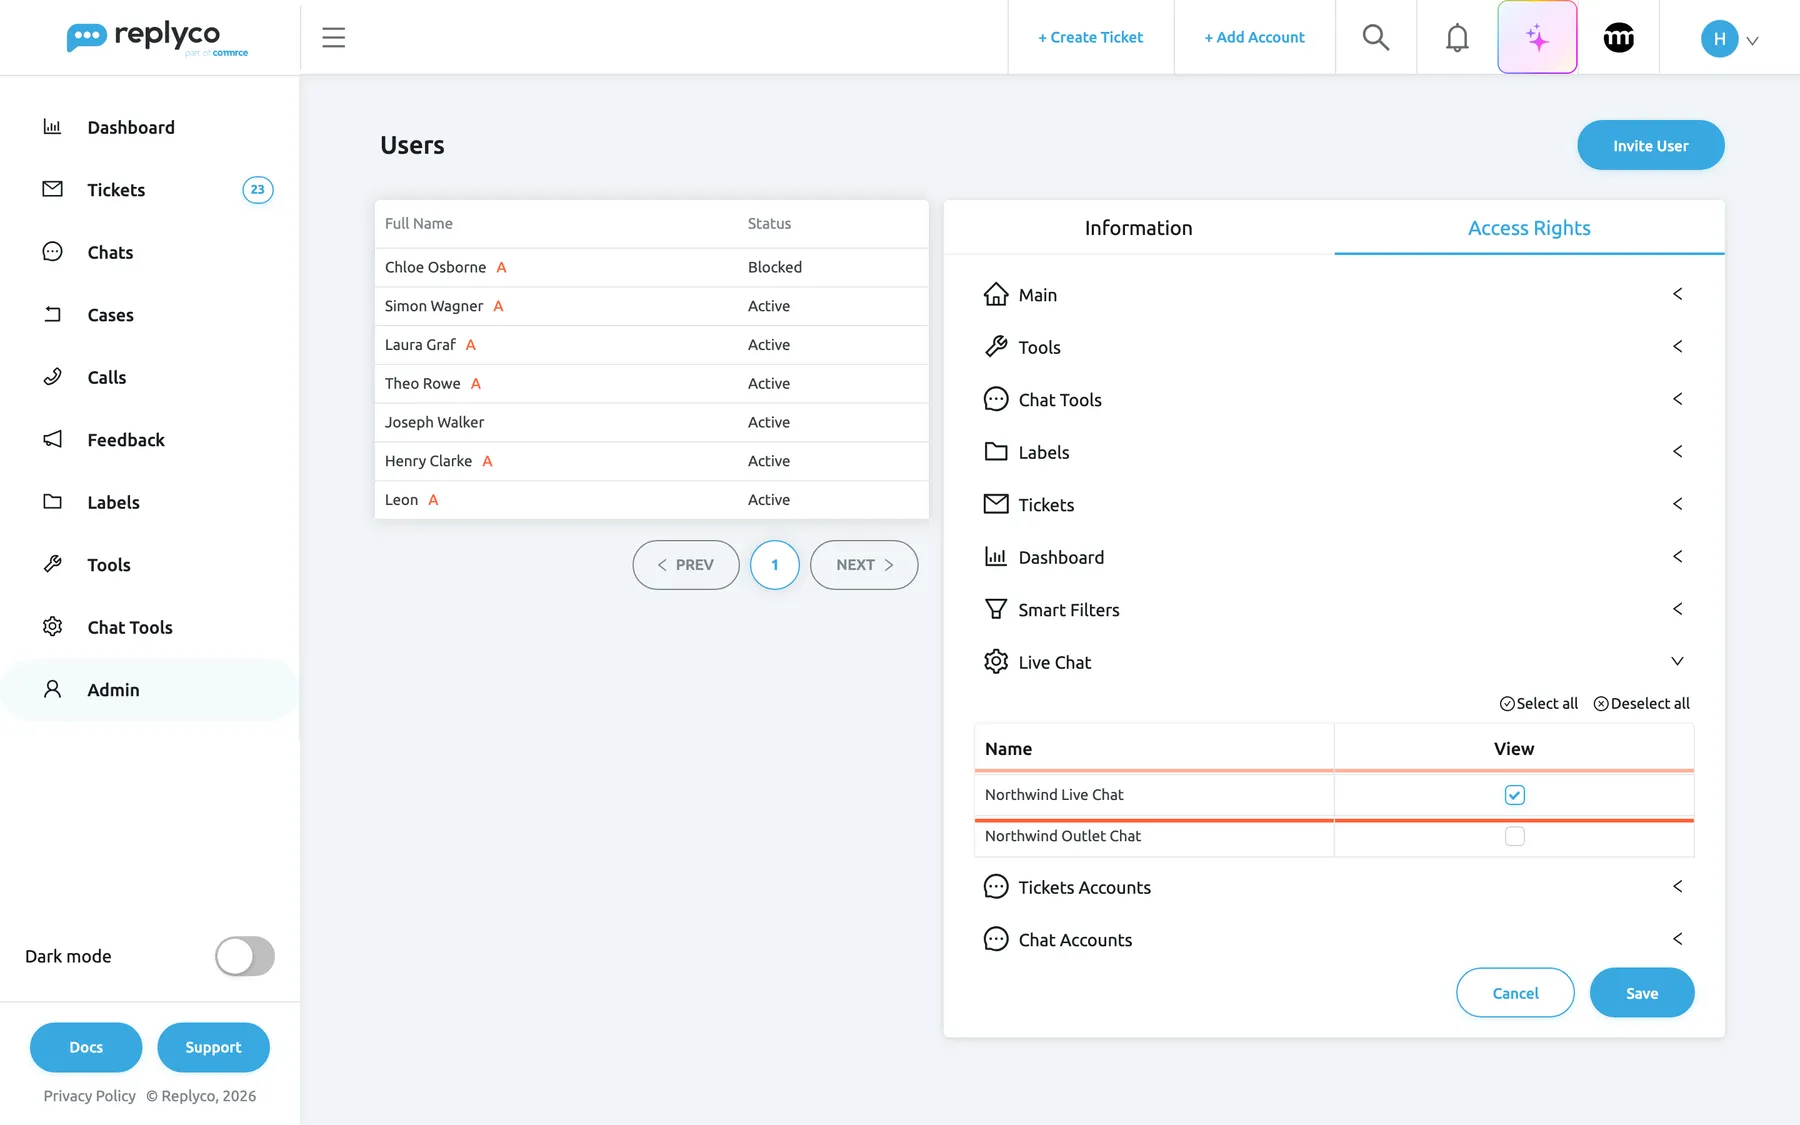The image size is (1800, 1125).
Task: Check the Northwind Outlet Chat View checkbox
Action: pos(1515,836)
